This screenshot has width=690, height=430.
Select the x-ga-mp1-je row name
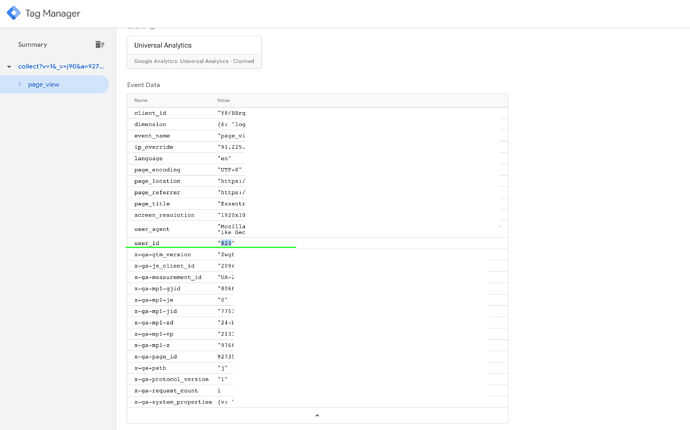pyautogui.click(x=154, y=300)
